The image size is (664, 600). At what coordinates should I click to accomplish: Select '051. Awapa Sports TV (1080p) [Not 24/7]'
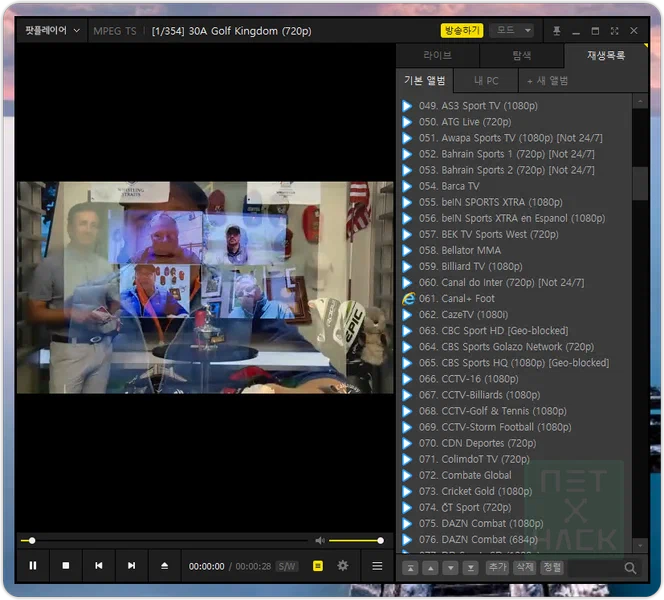point(511,138)
